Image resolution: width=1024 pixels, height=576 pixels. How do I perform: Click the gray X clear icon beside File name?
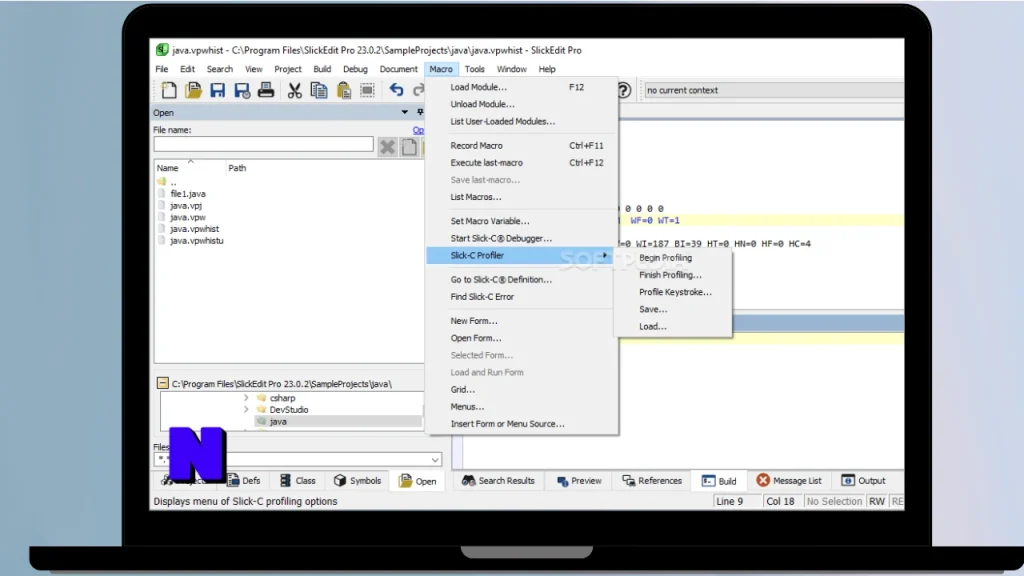[x=387, y=146]
